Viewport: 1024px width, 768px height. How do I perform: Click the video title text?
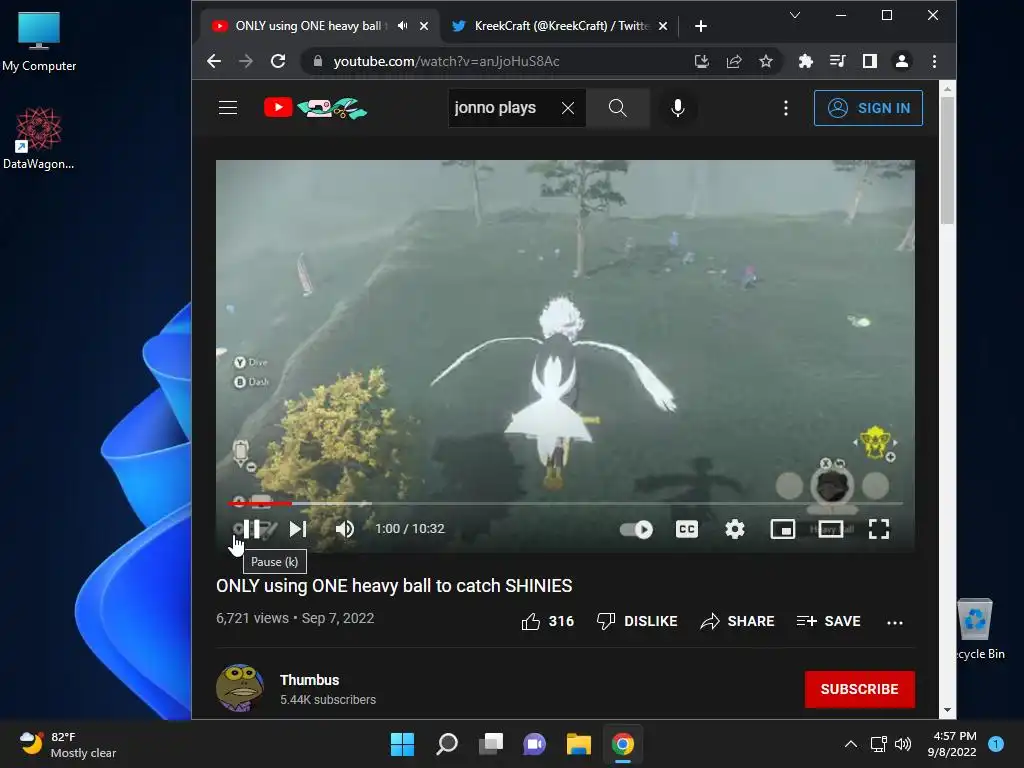pos(394,586)
